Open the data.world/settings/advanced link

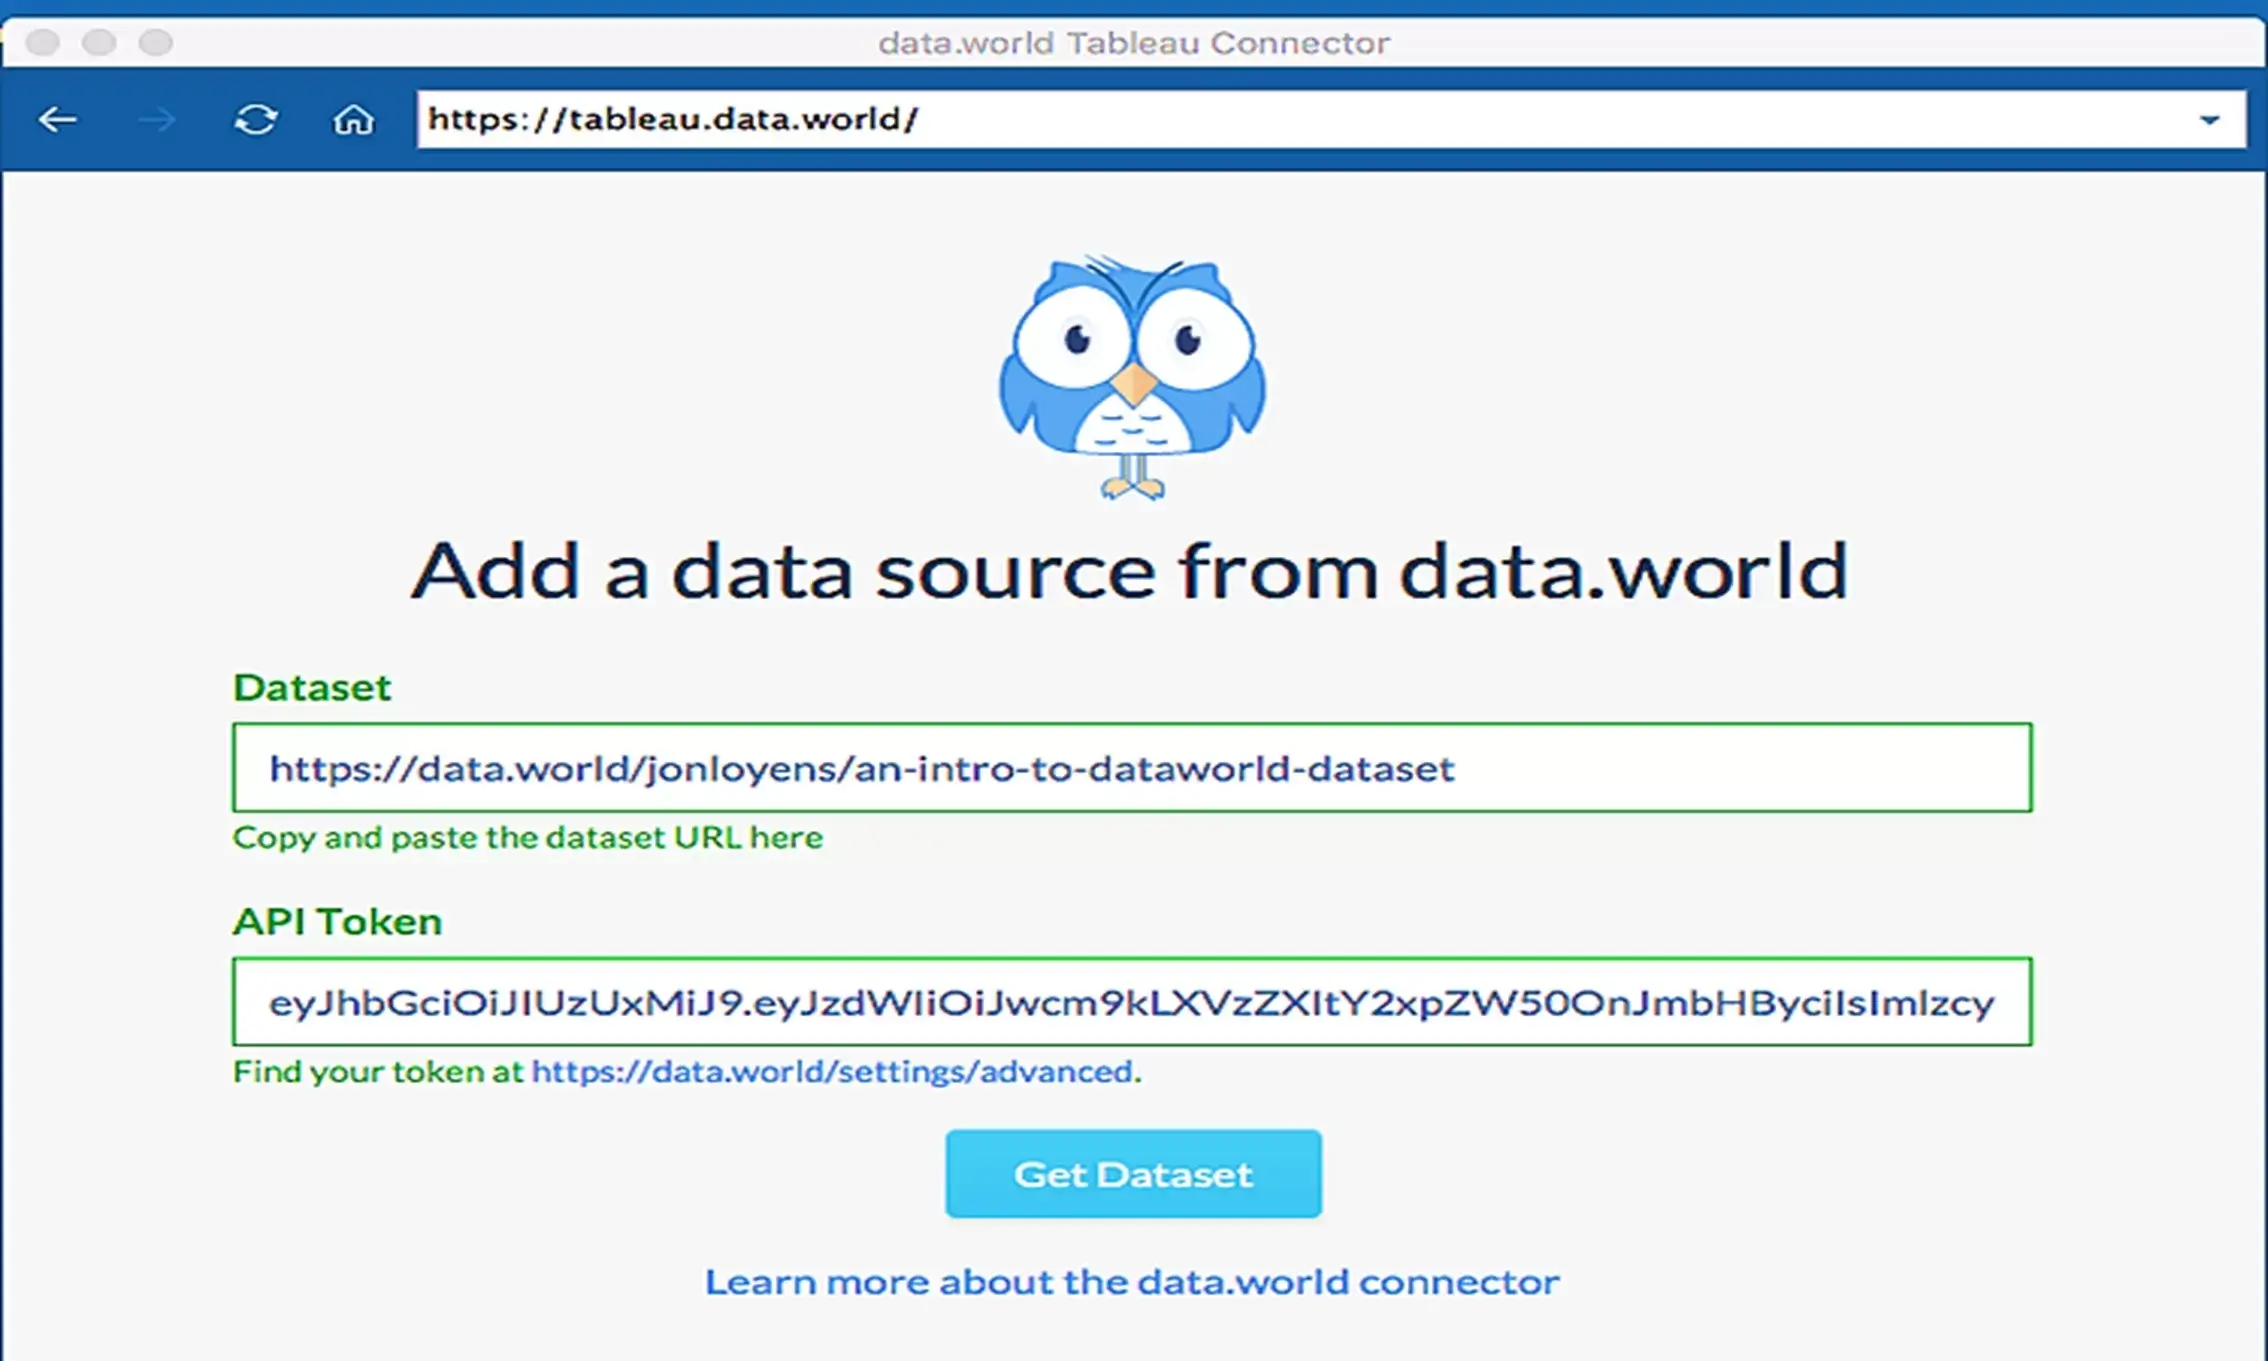click(x=833, y=1072)
